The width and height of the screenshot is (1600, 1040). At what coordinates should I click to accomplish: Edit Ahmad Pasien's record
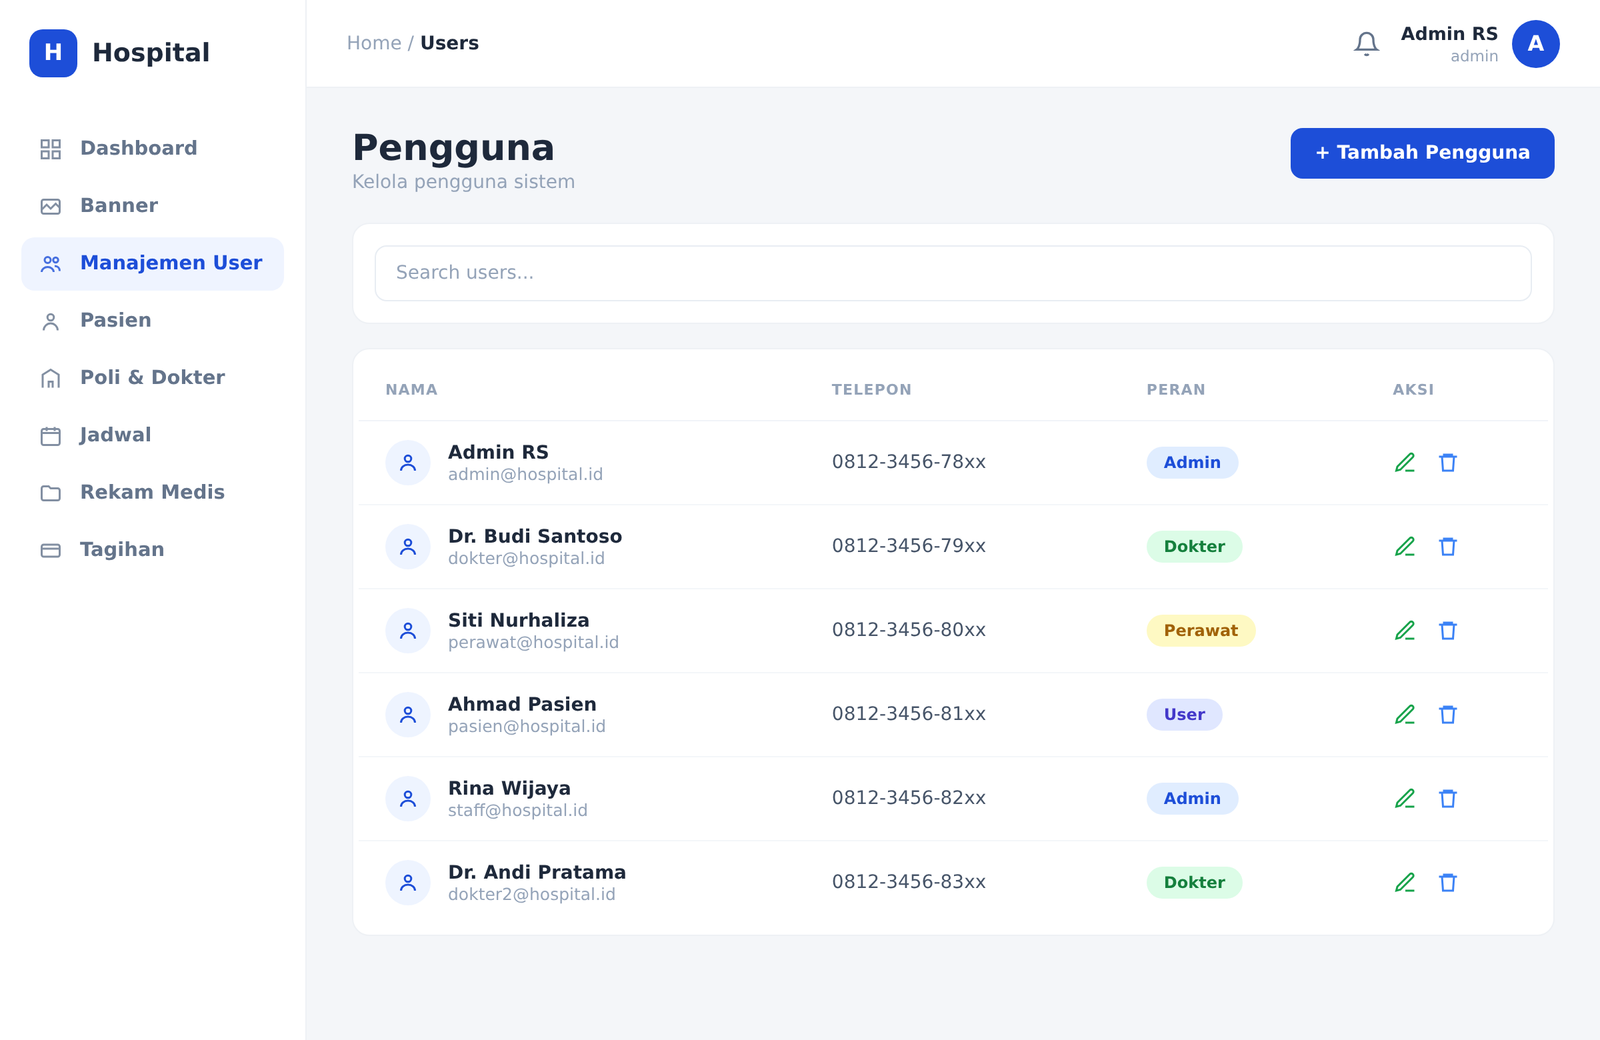coord(1405,714)
